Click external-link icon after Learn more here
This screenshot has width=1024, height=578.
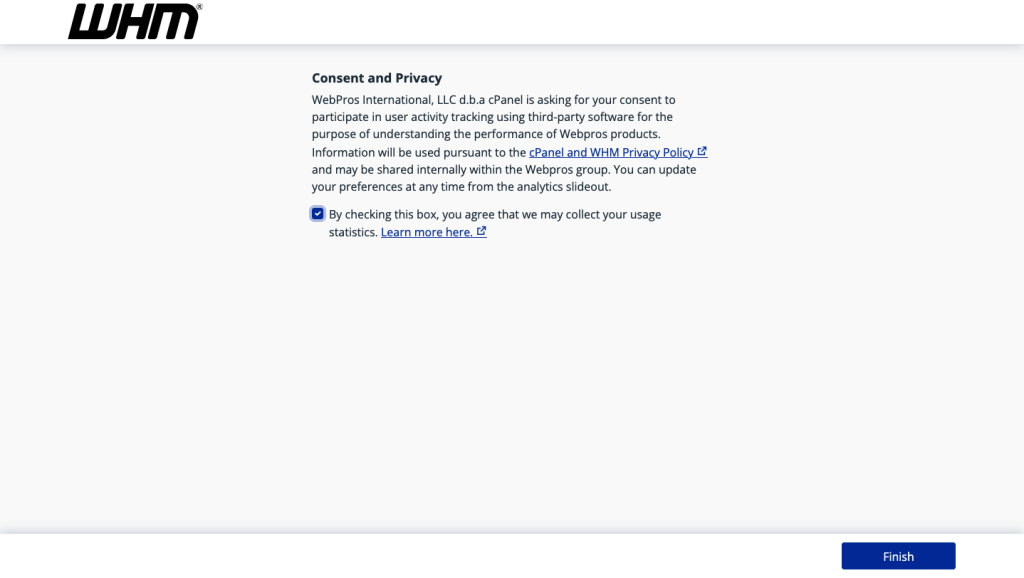coord(482,232)
